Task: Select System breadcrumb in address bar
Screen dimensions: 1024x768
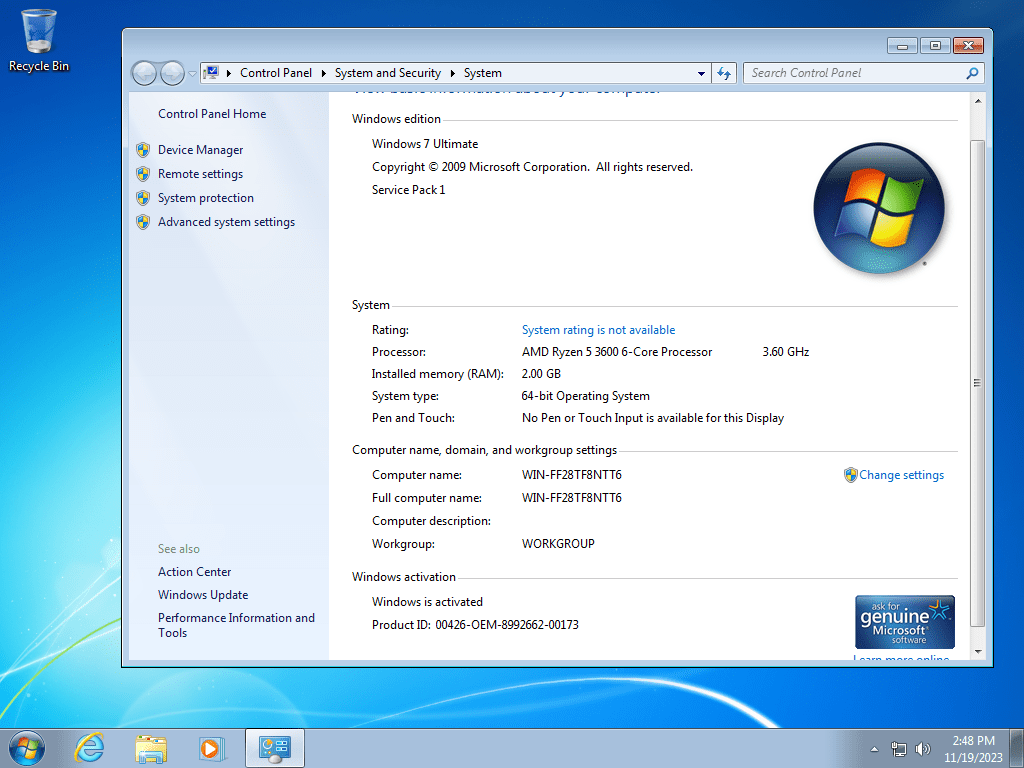Action: pos(483,73)
